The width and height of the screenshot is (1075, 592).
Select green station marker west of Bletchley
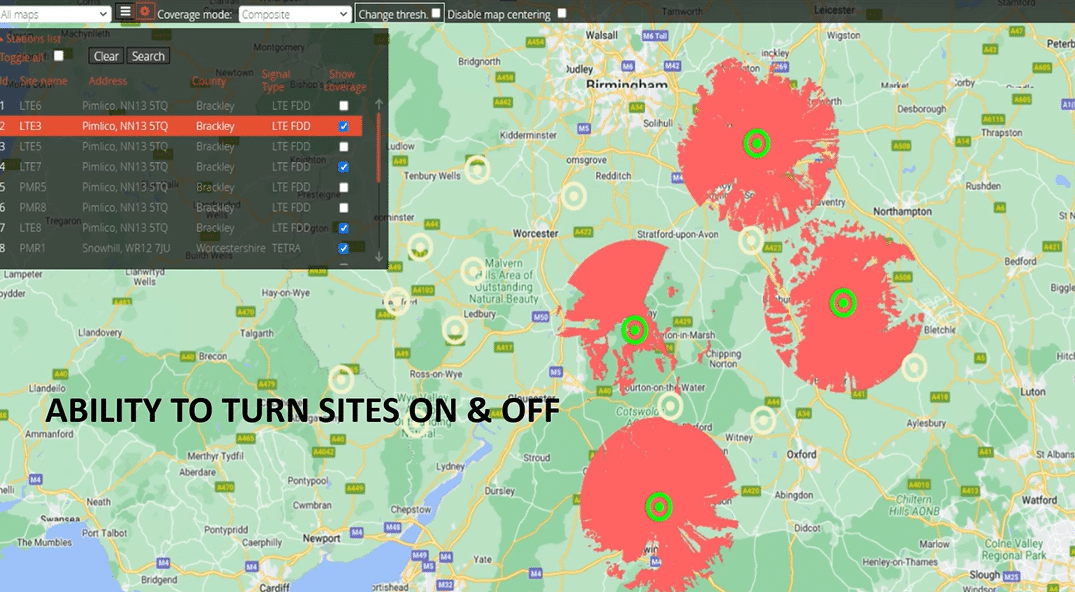pos(843,303)
